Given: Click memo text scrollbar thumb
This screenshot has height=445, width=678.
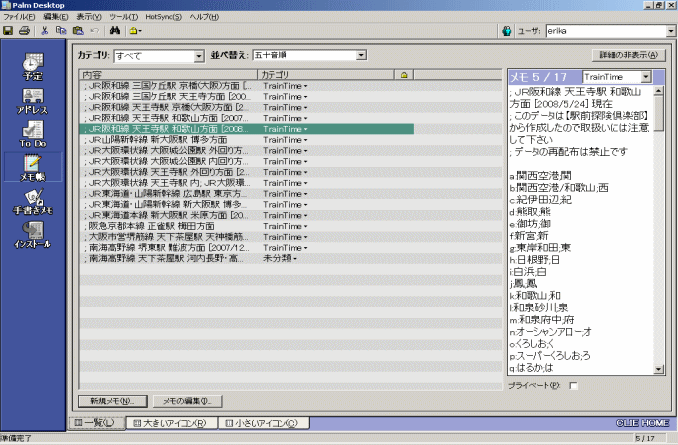Looking at the screenshot, I should pyautogui.click(x=659, y=113).
